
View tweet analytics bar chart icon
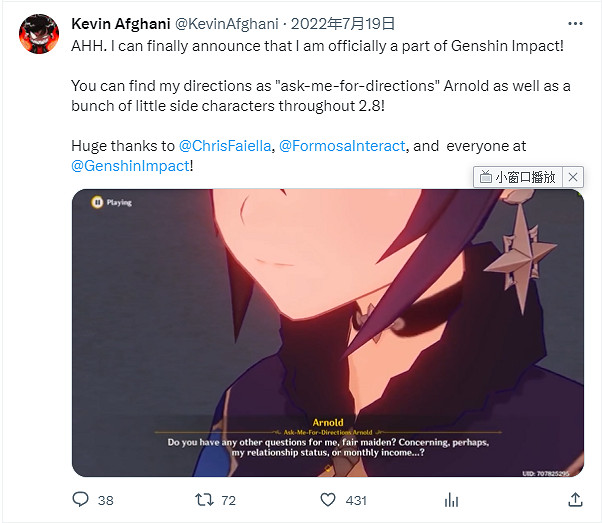point(452,500)
